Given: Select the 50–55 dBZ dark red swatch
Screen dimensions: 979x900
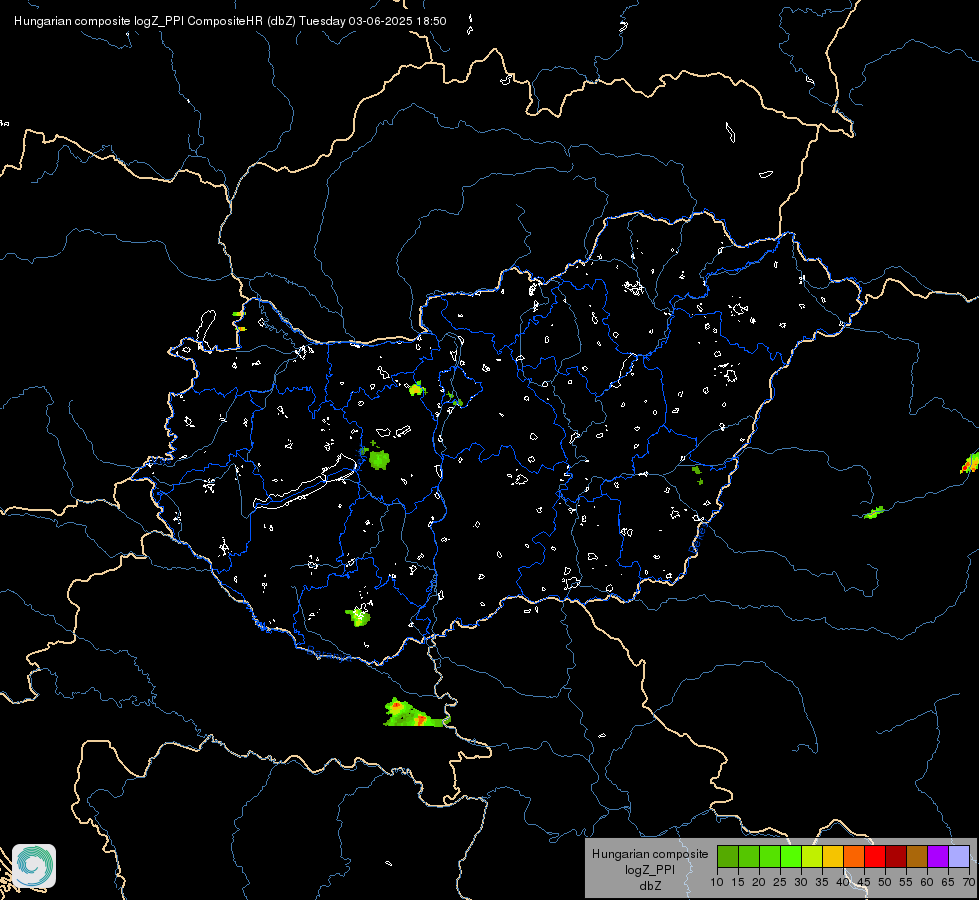Looking at the screenshot, I should [x=896, y=857].
